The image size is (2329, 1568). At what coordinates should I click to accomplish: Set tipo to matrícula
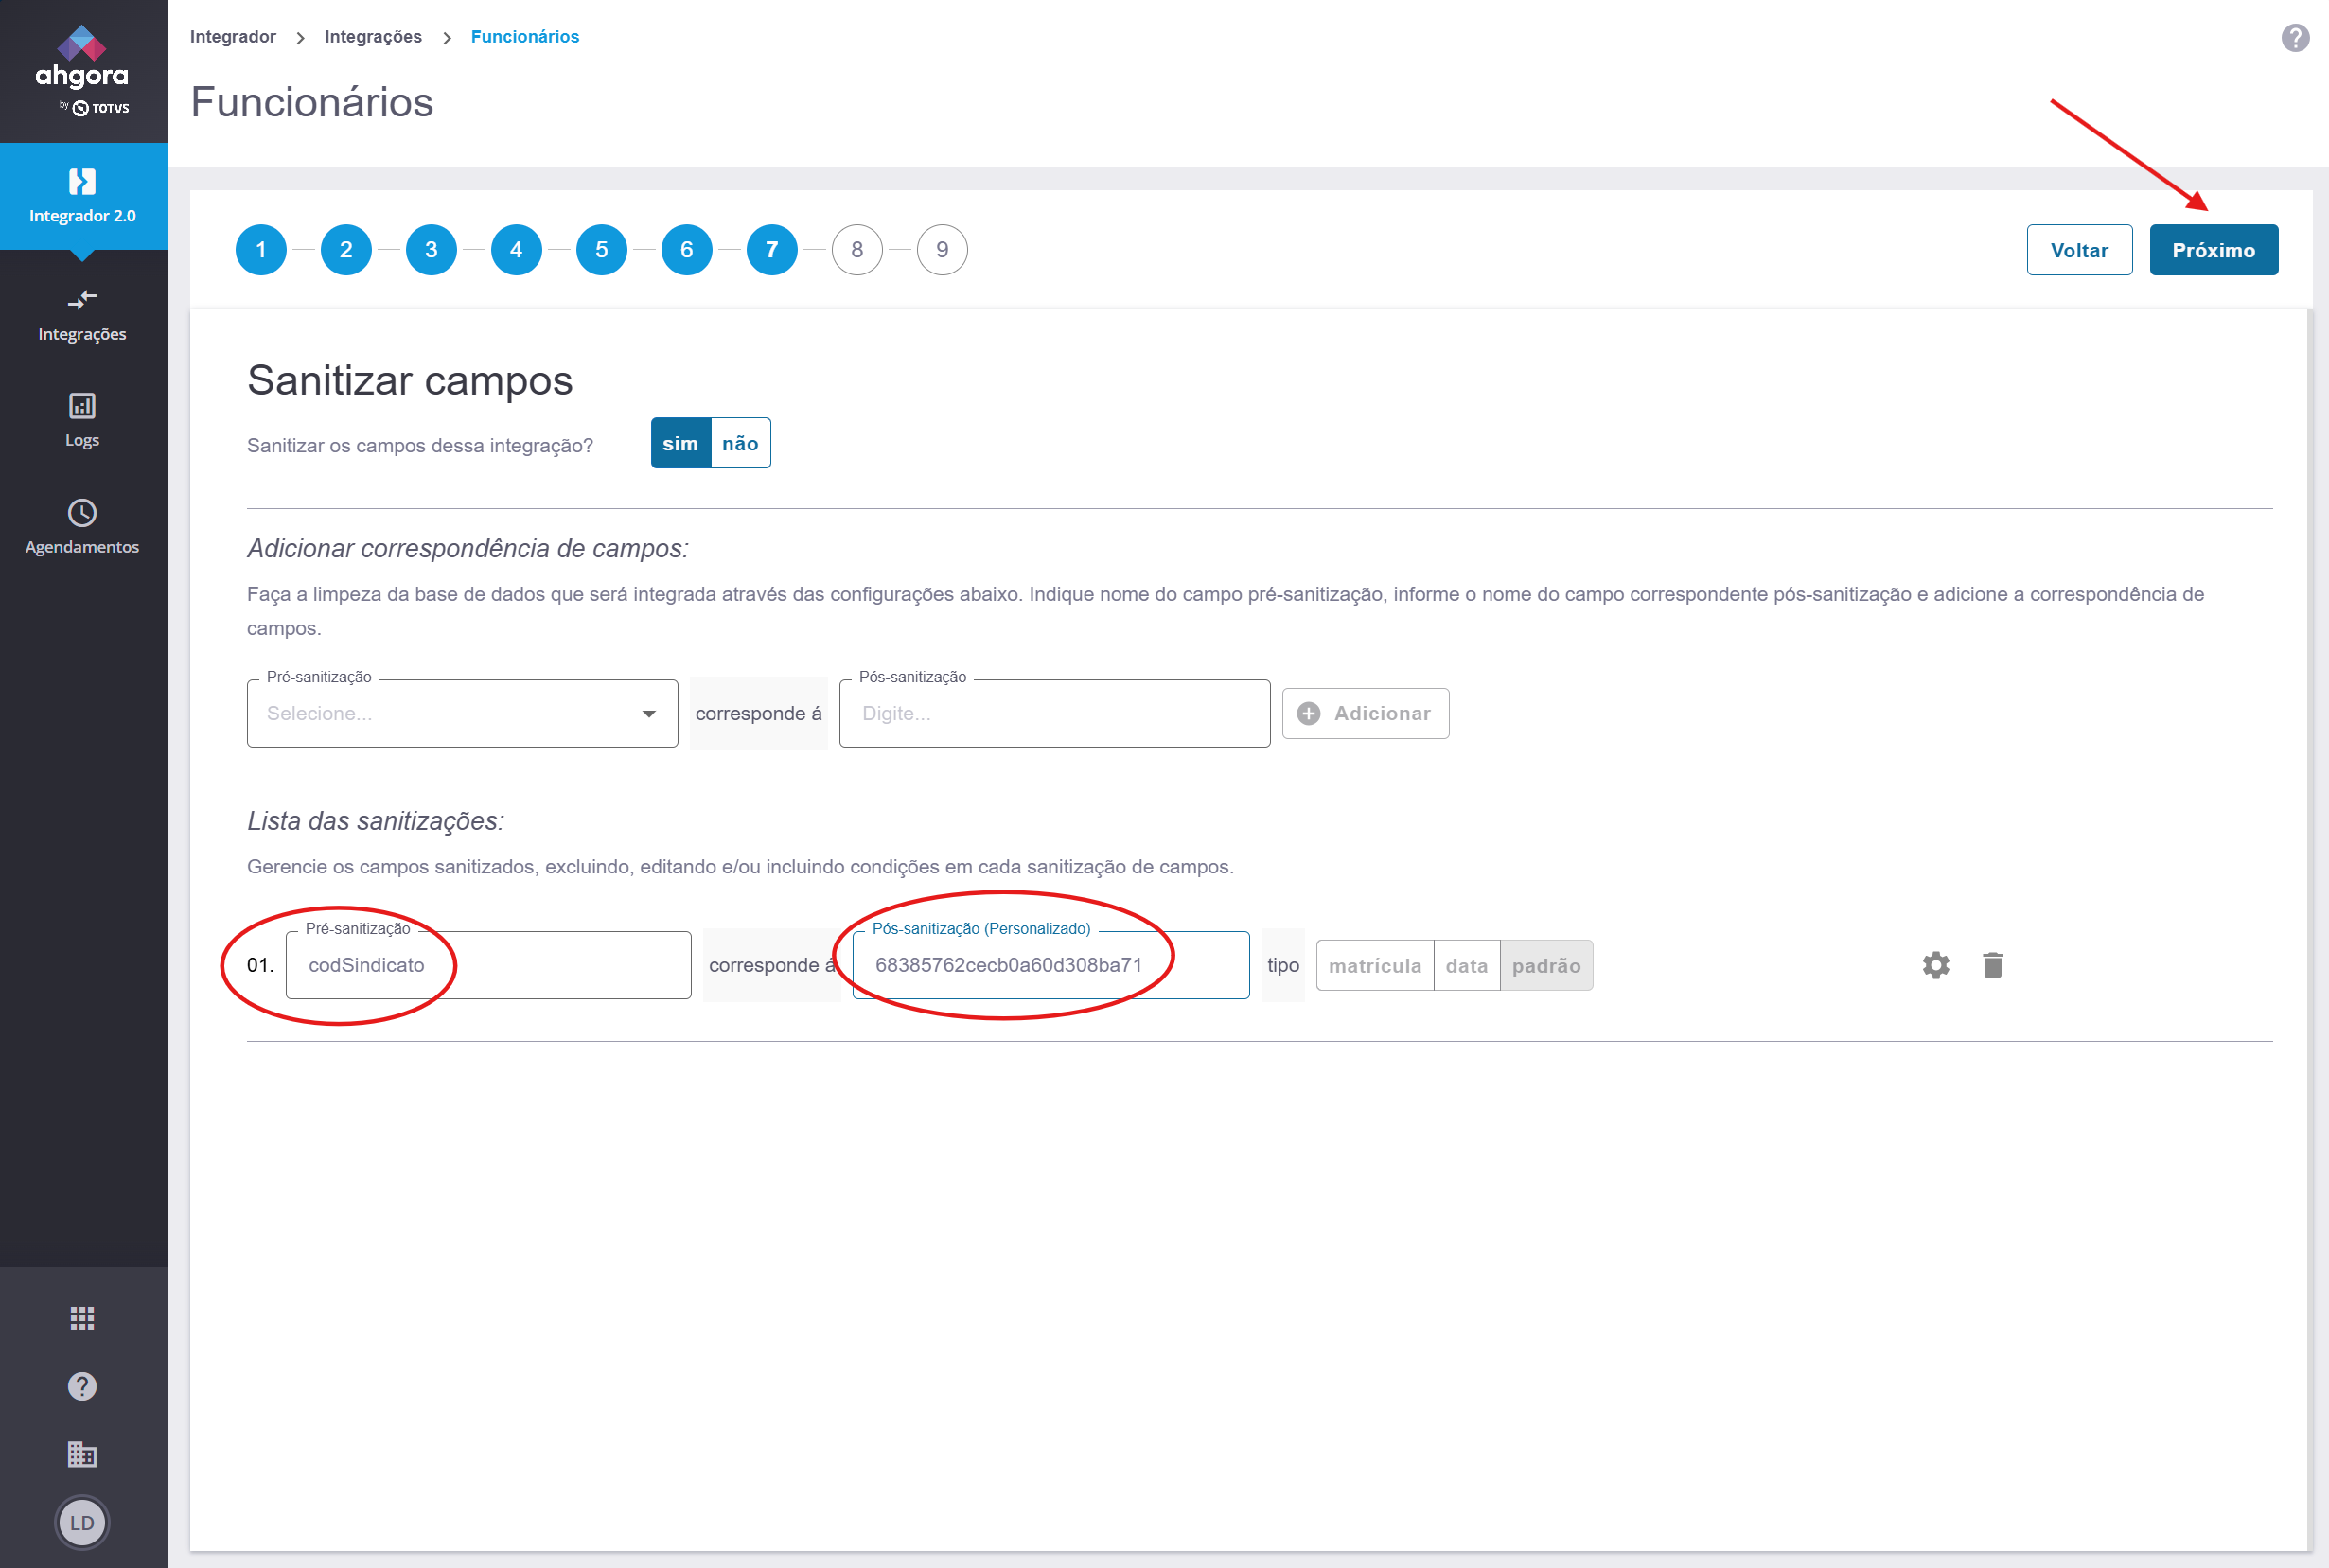pyautogui.click(x=1374, y=965)
